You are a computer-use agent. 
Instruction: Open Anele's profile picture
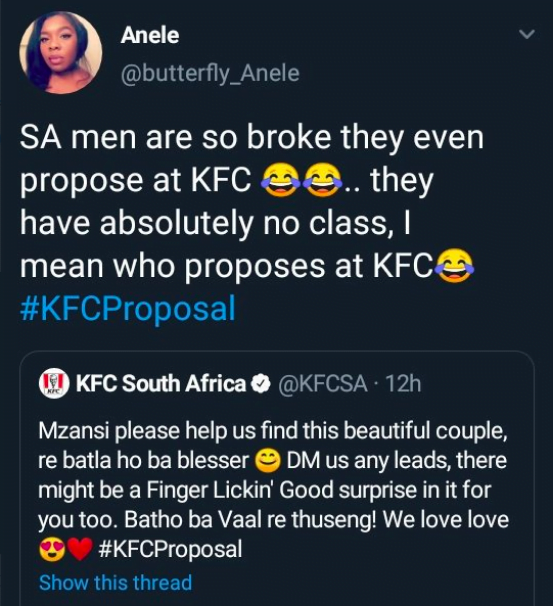pyautogui.click(x=61, y=53)
